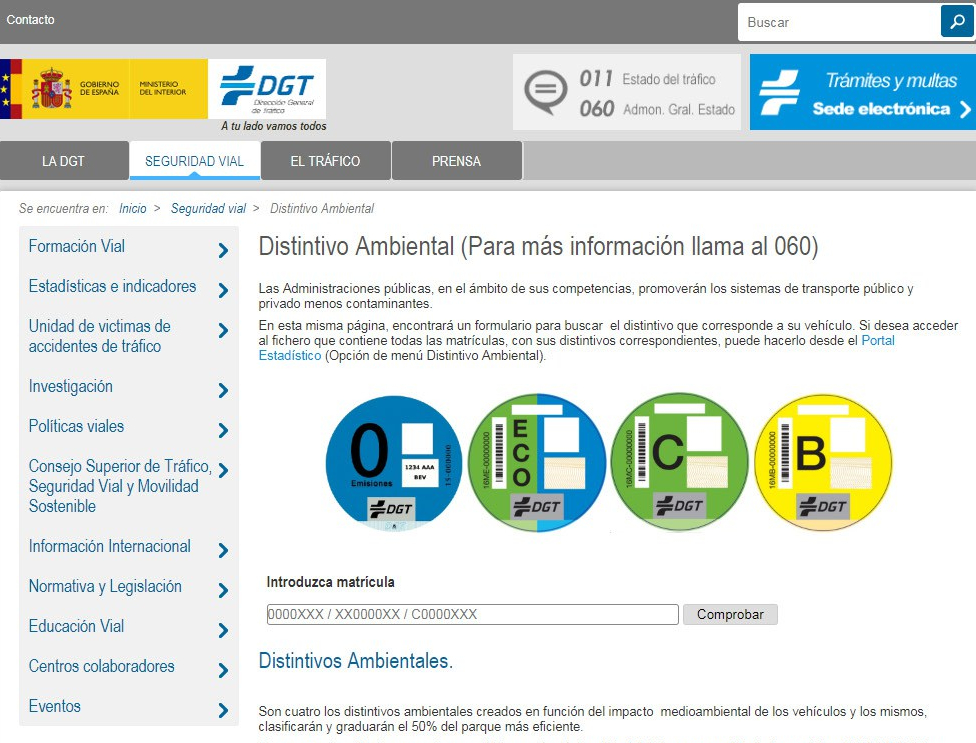Screen dimensions: 976x743
Task: Click the Buscar search field
Action: 839,22
